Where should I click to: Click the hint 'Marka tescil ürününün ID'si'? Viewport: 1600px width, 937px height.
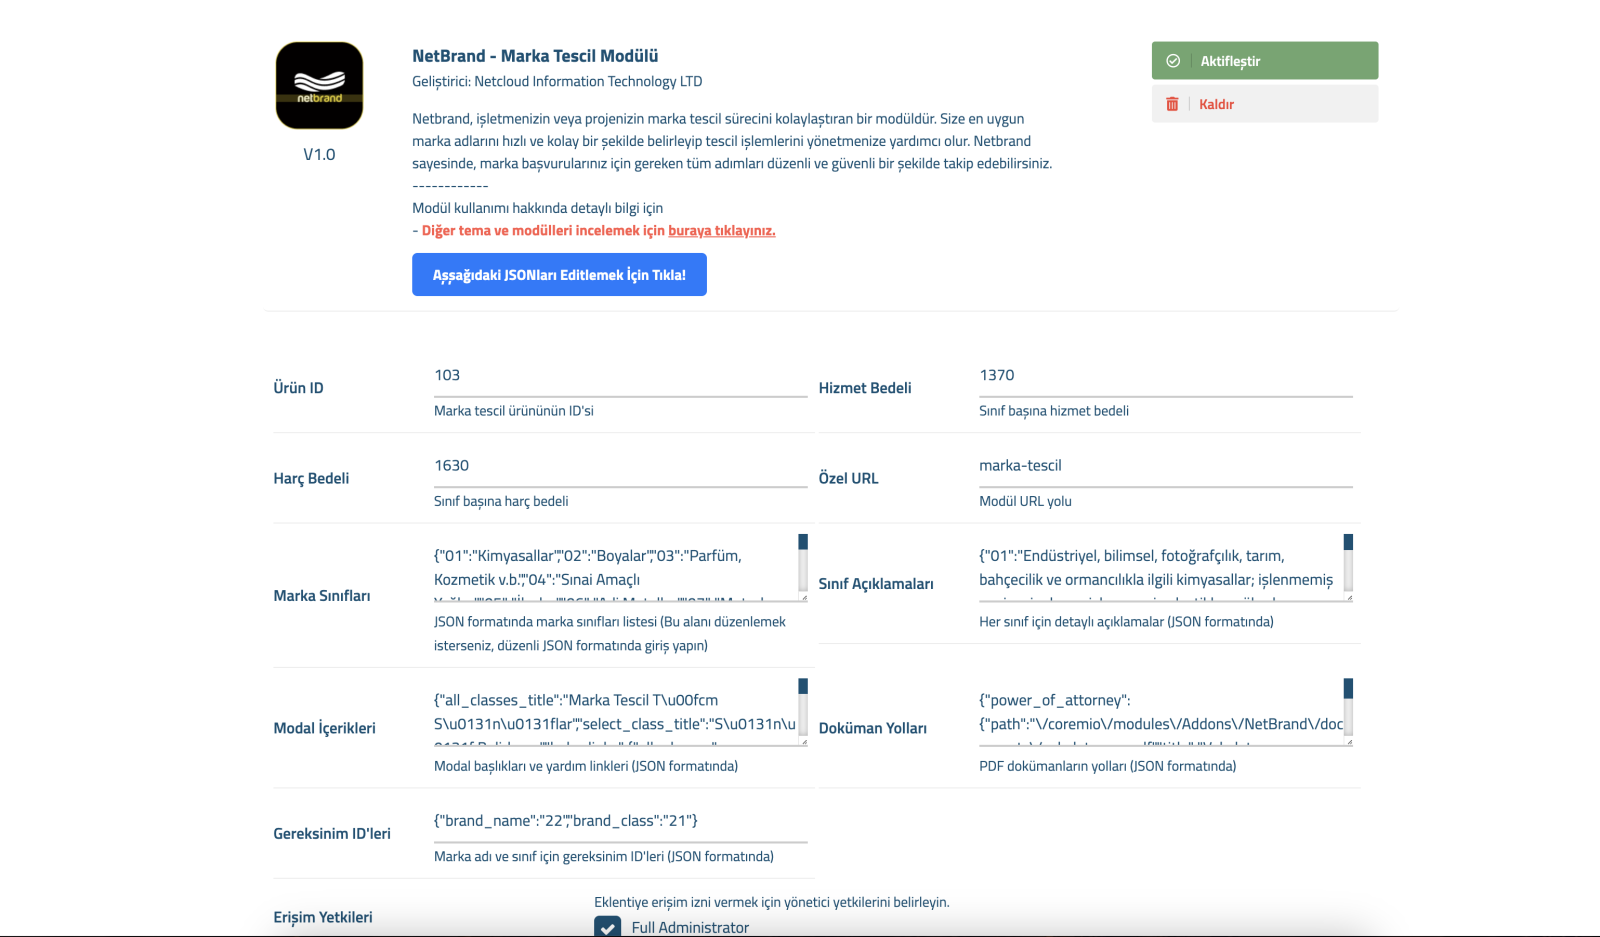click(x=514, y=411)
